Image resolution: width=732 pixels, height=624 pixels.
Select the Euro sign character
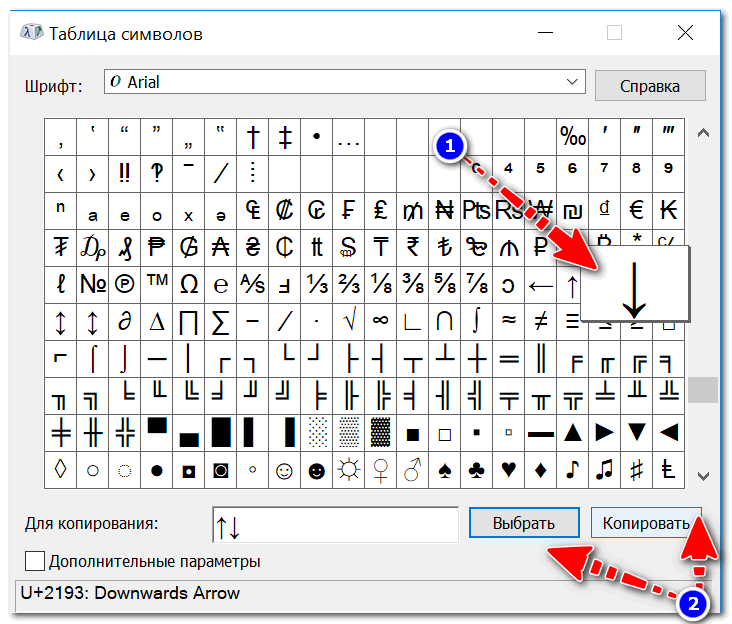click(636, 210)
